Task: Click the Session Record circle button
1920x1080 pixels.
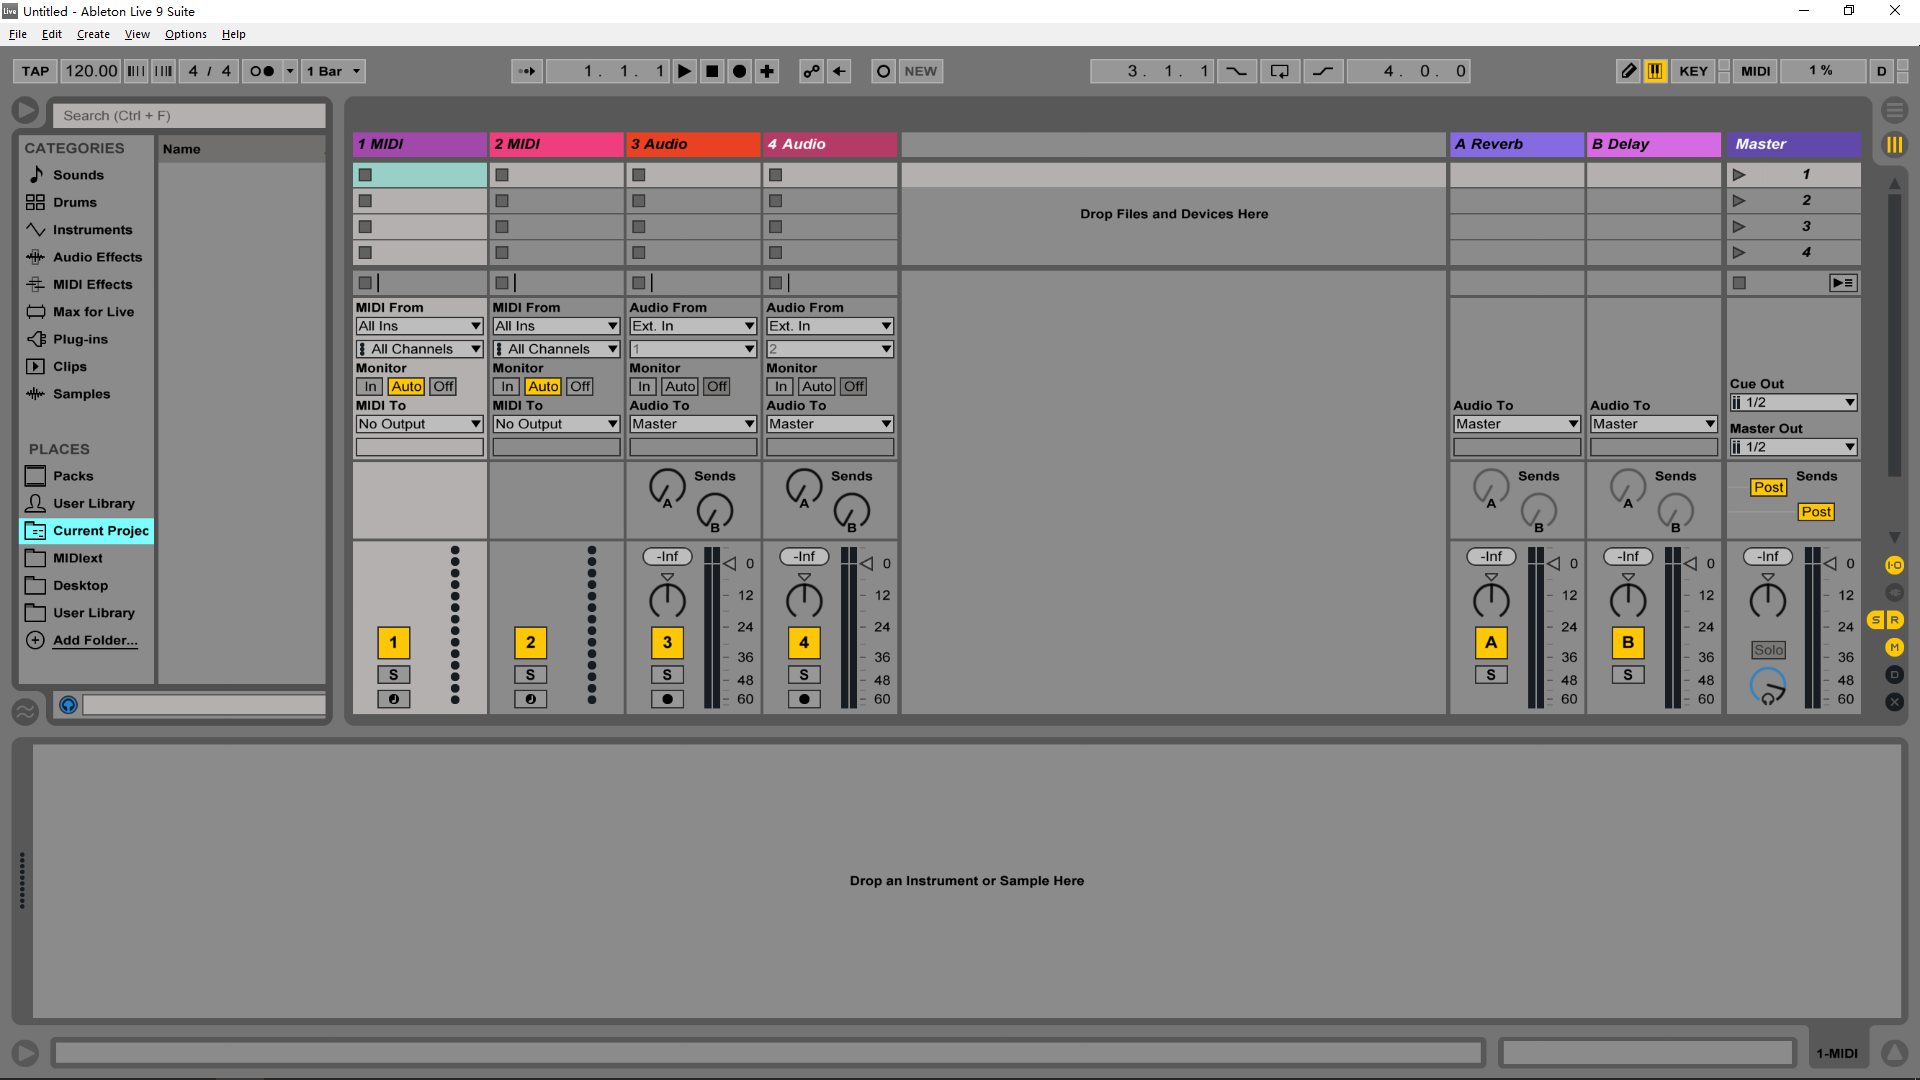Action: (x=883, y=71)
